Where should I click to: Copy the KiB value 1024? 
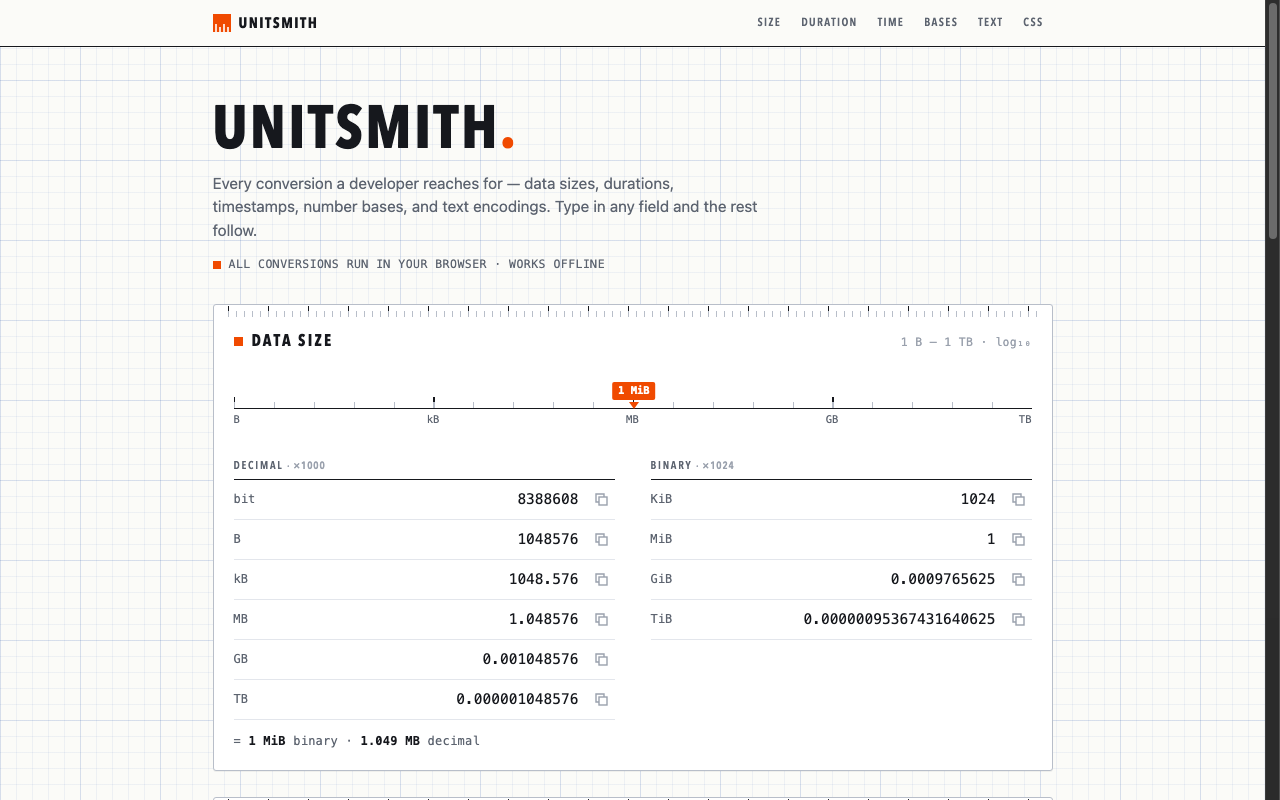1018,499
